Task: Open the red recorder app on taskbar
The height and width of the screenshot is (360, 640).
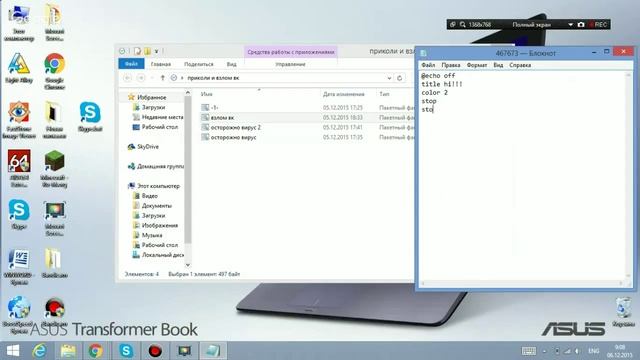Action: coord(155,351)
